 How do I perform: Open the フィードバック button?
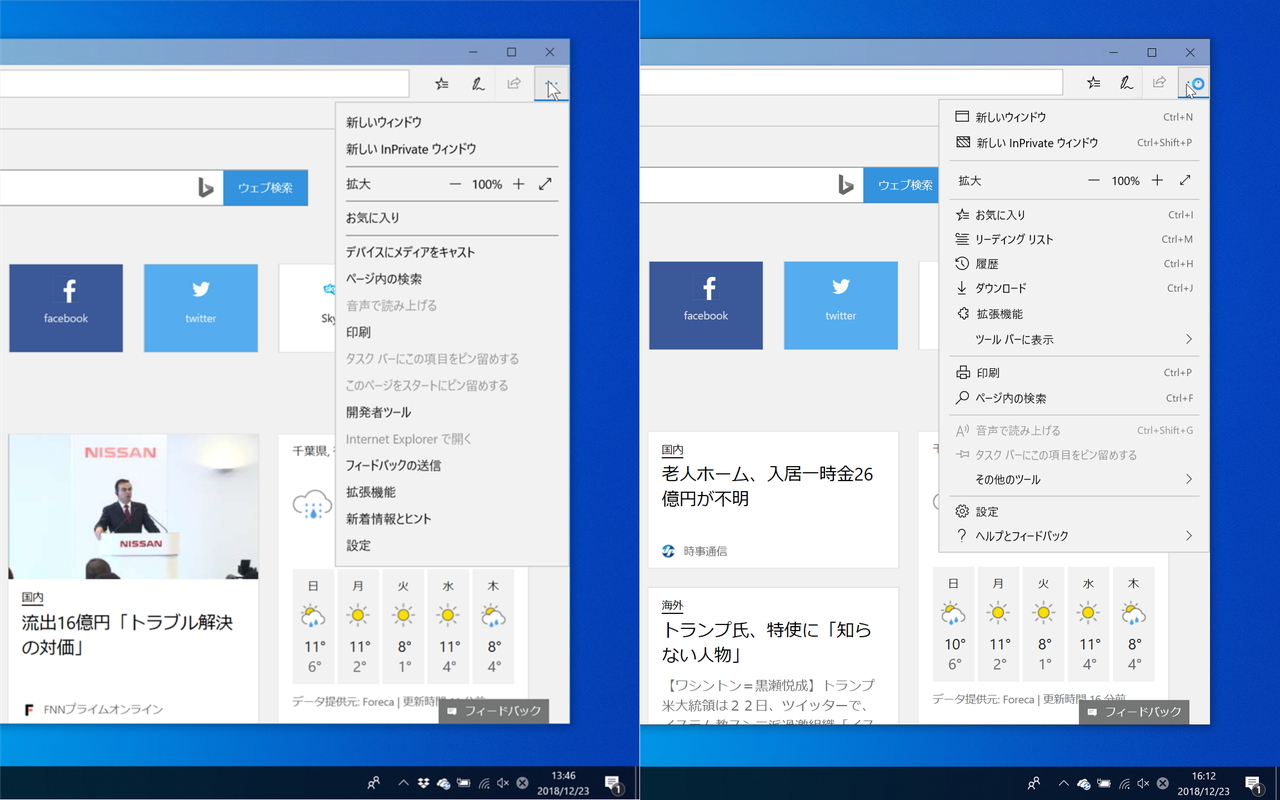point(493,711)
